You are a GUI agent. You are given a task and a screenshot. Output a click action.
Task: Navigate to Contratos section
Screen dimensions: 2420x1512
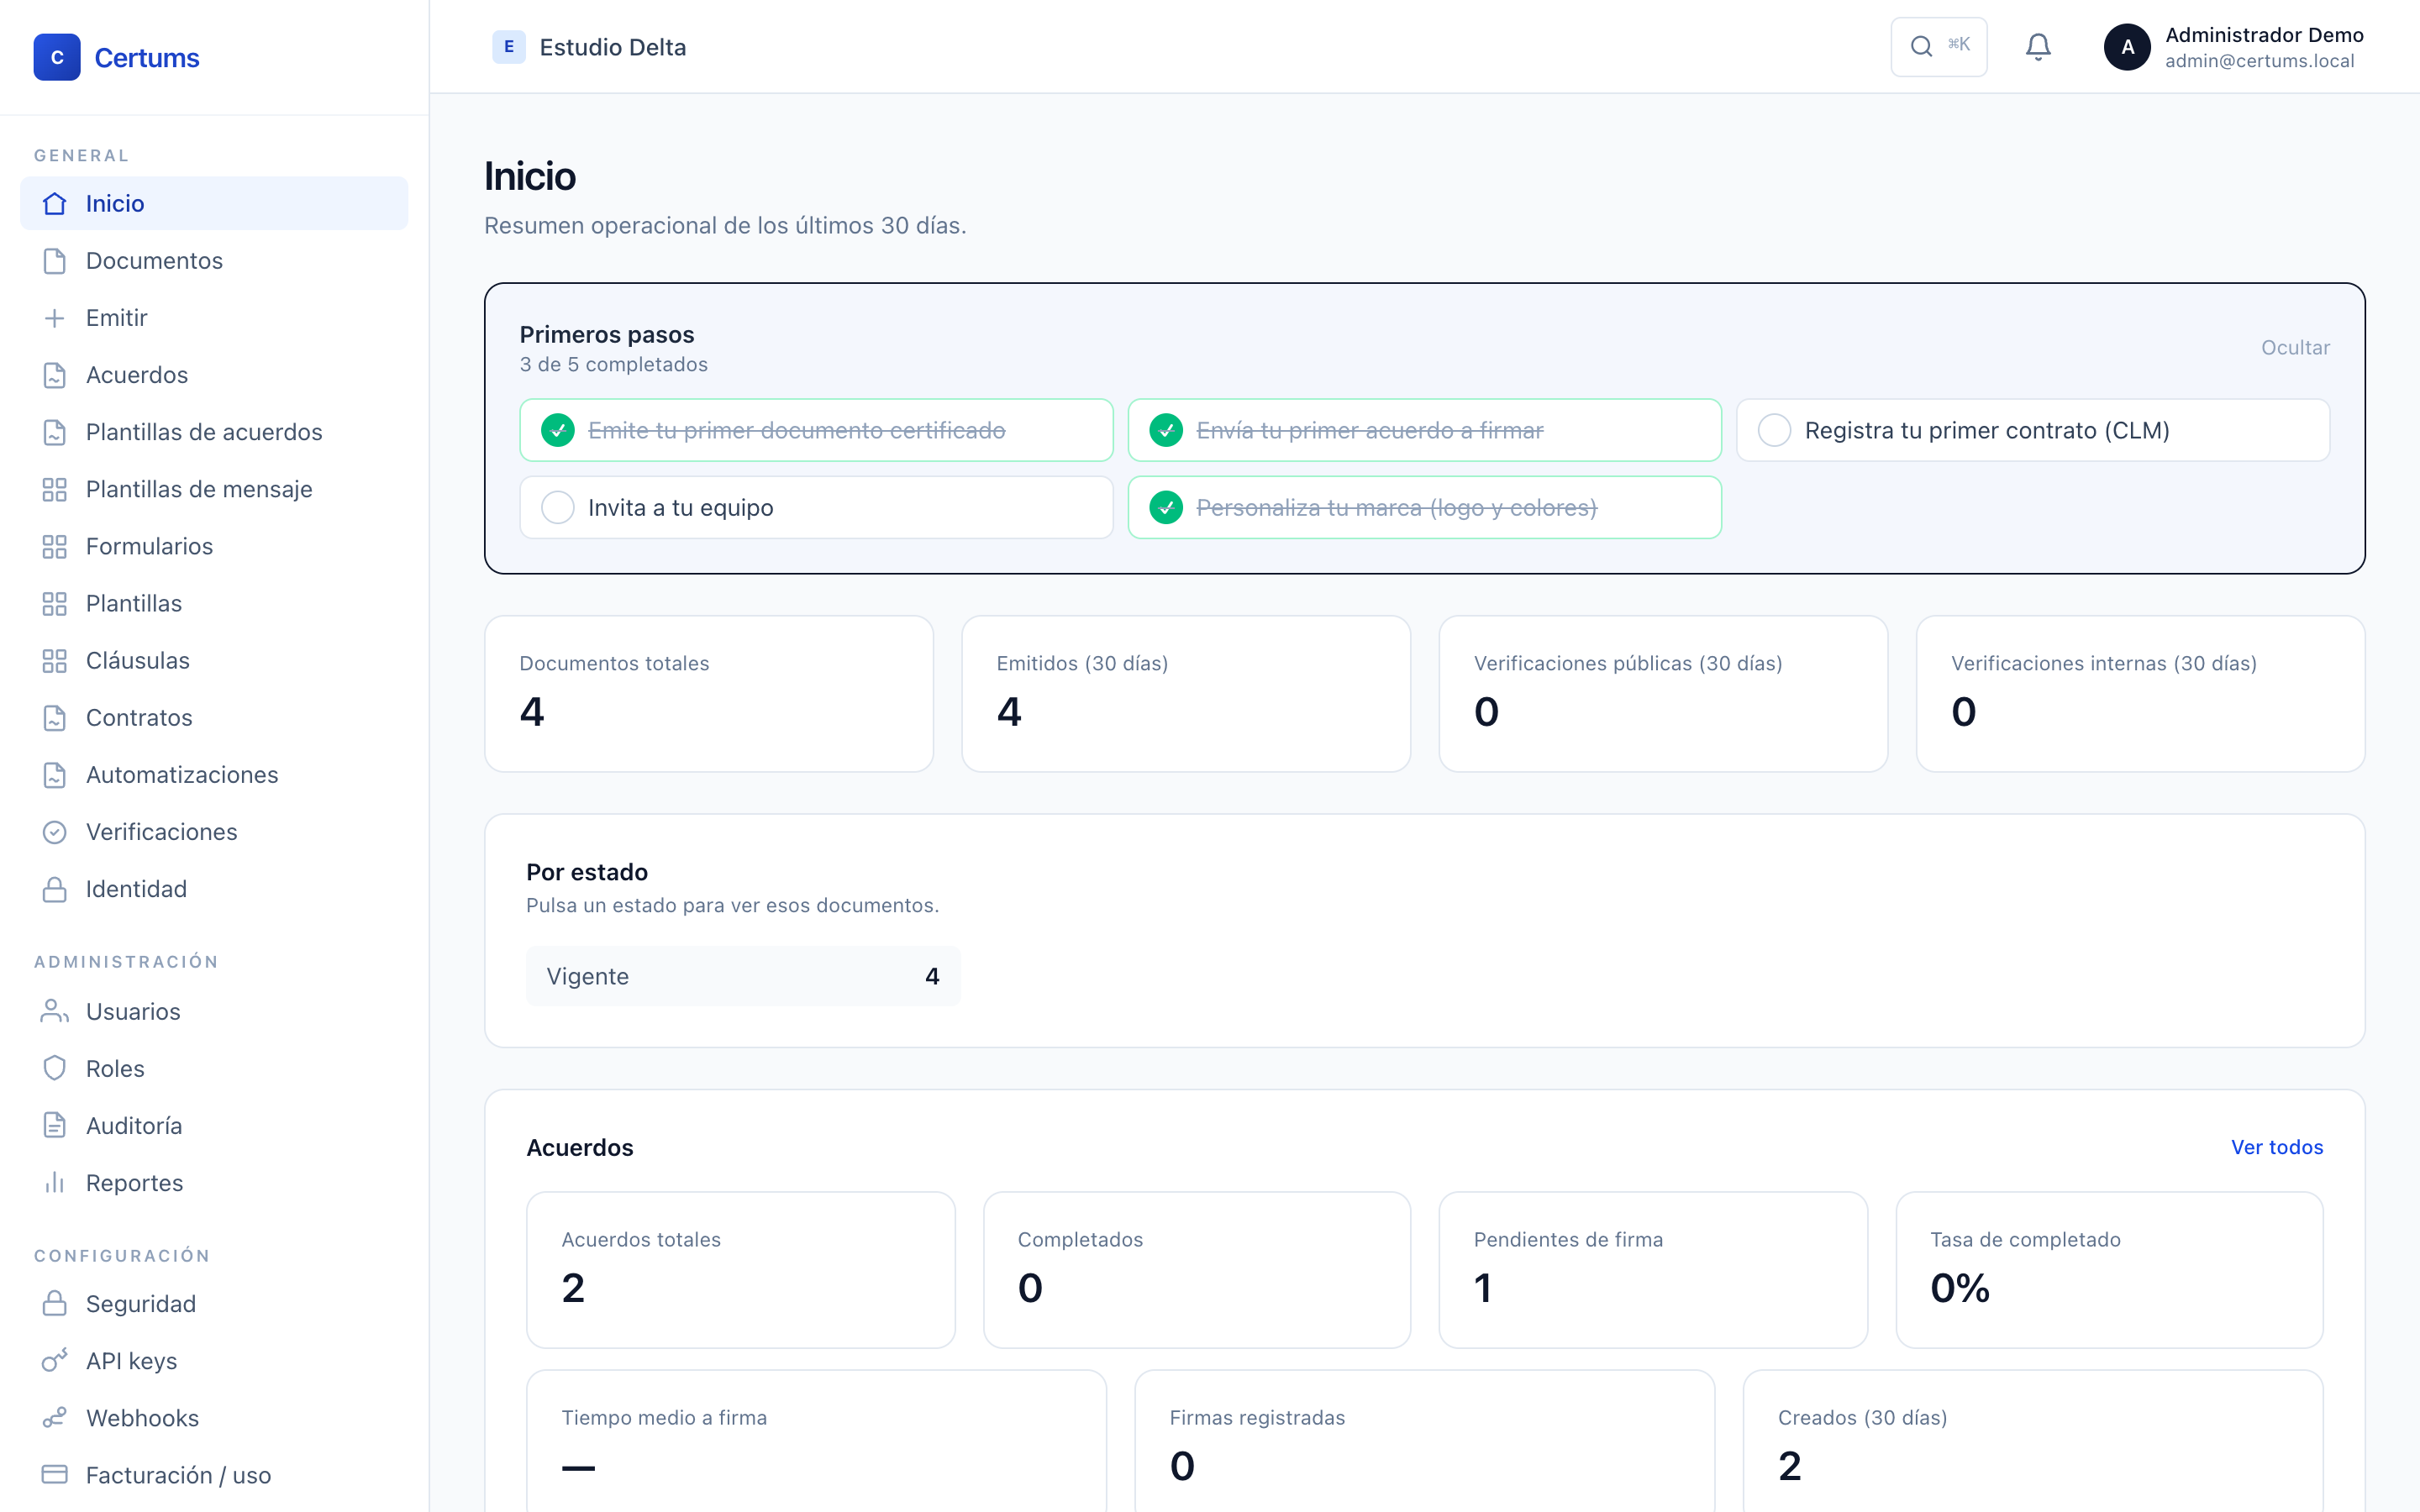pyautogui.click(x=214, y=717)
